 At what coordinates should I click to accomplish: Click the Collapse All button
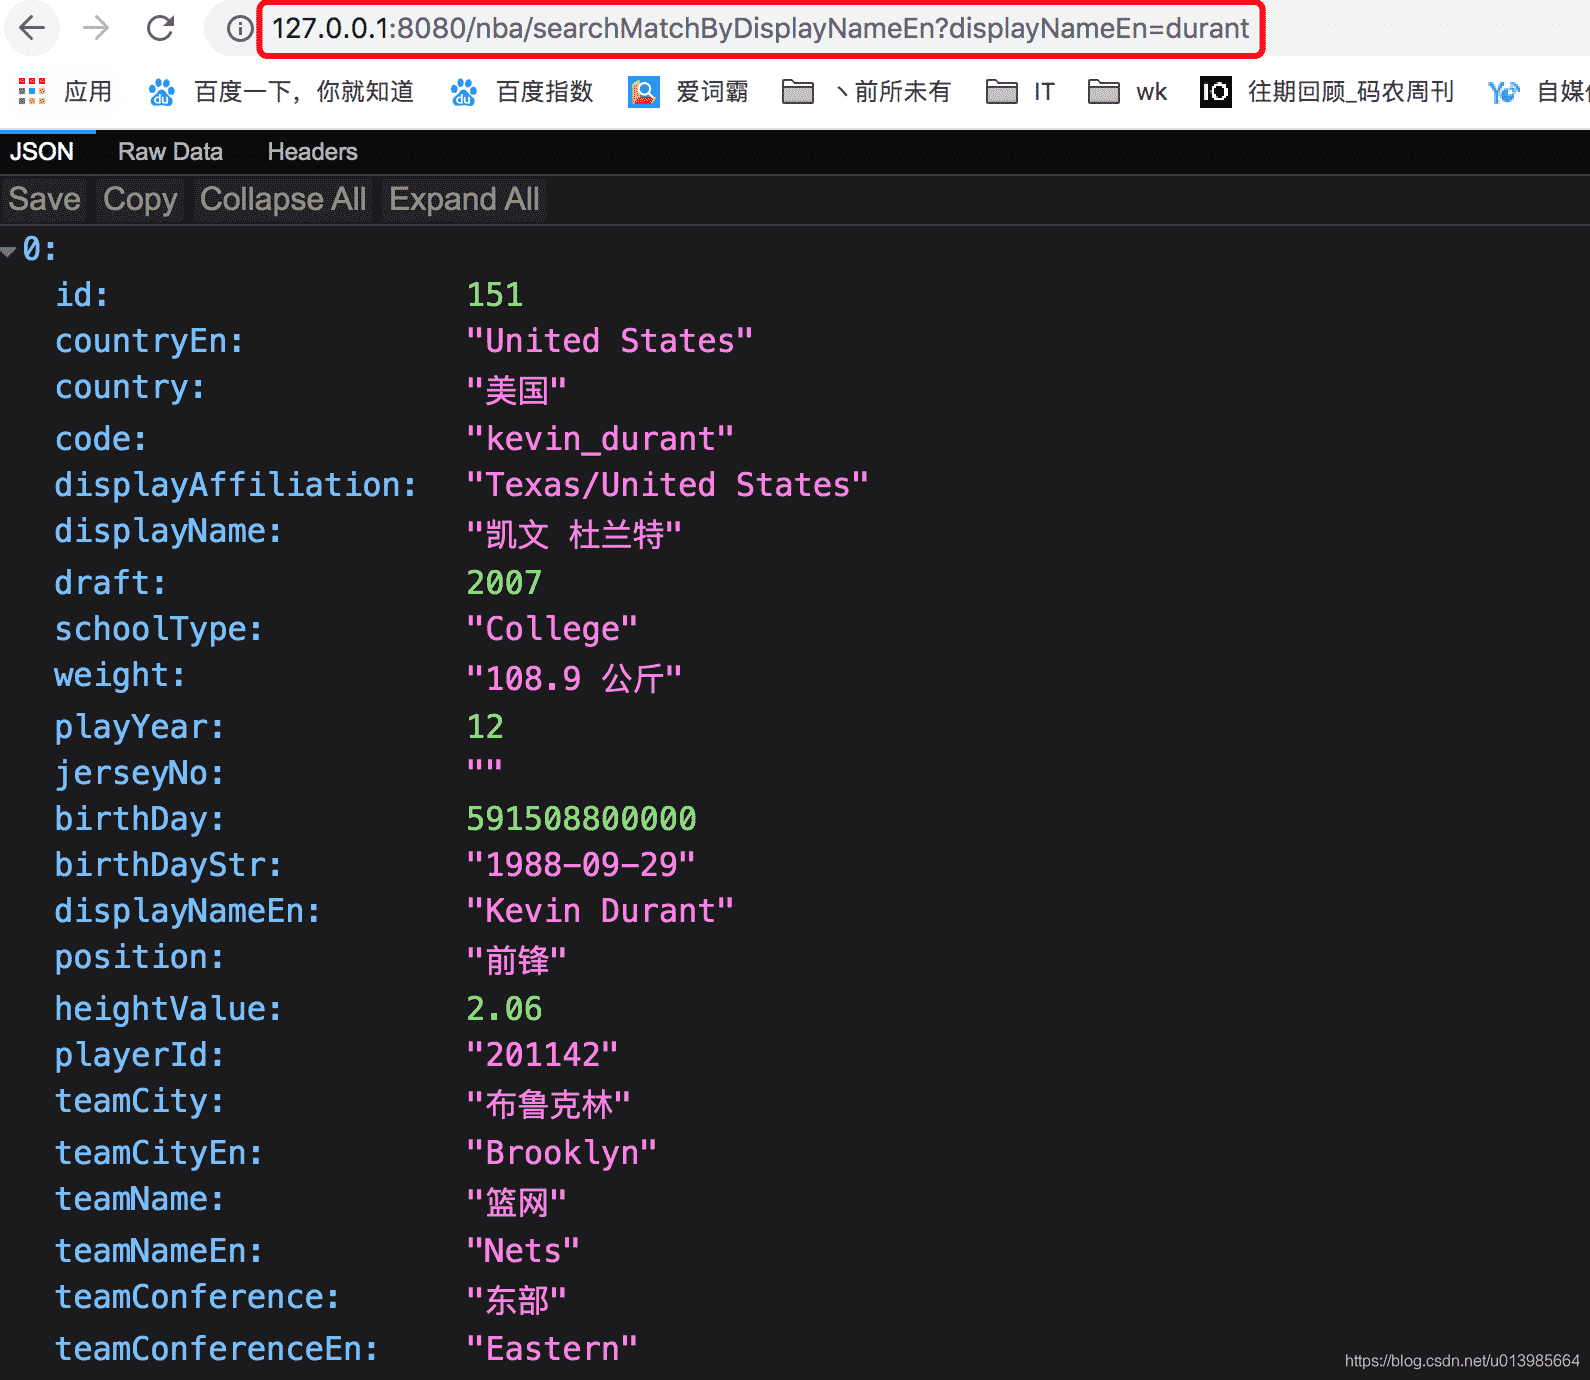tap(283, 199)
